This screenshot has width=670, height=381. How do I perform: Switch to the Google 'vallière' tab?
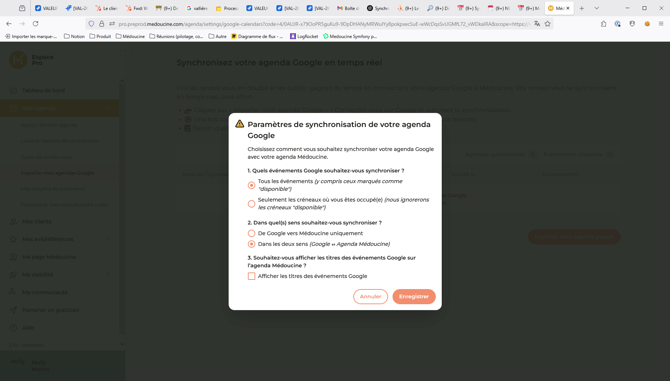coord(197,8)
